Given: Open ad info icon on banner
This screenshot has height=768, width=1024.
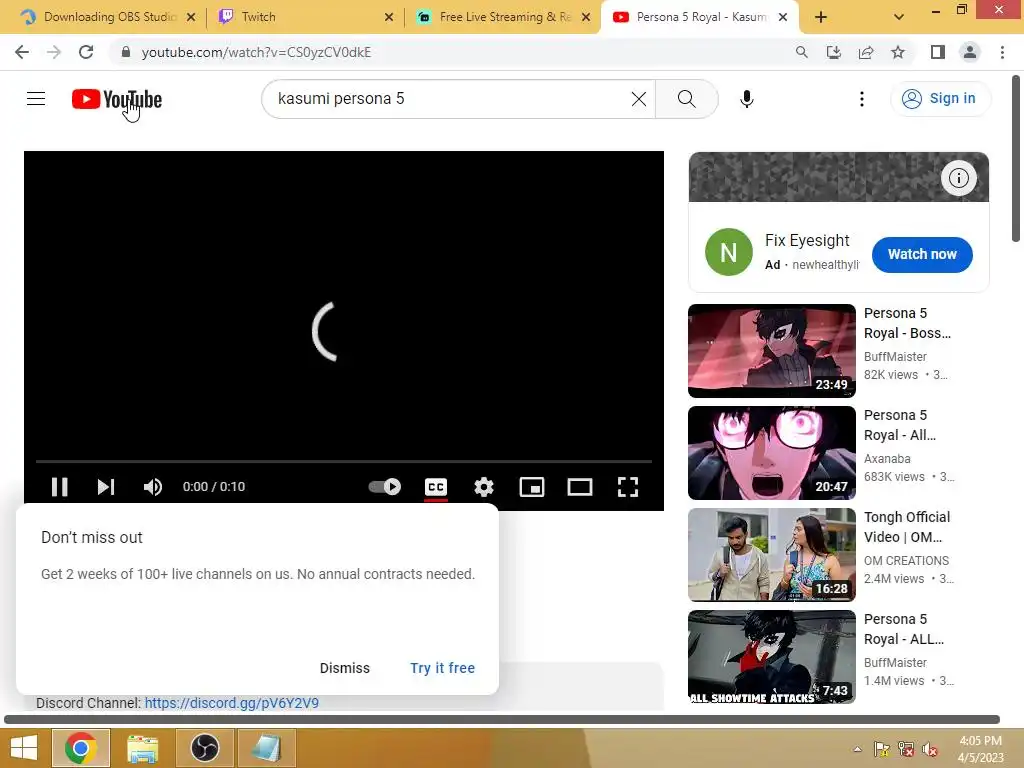Looking at the screenshot, I should [x=958, y=178].
